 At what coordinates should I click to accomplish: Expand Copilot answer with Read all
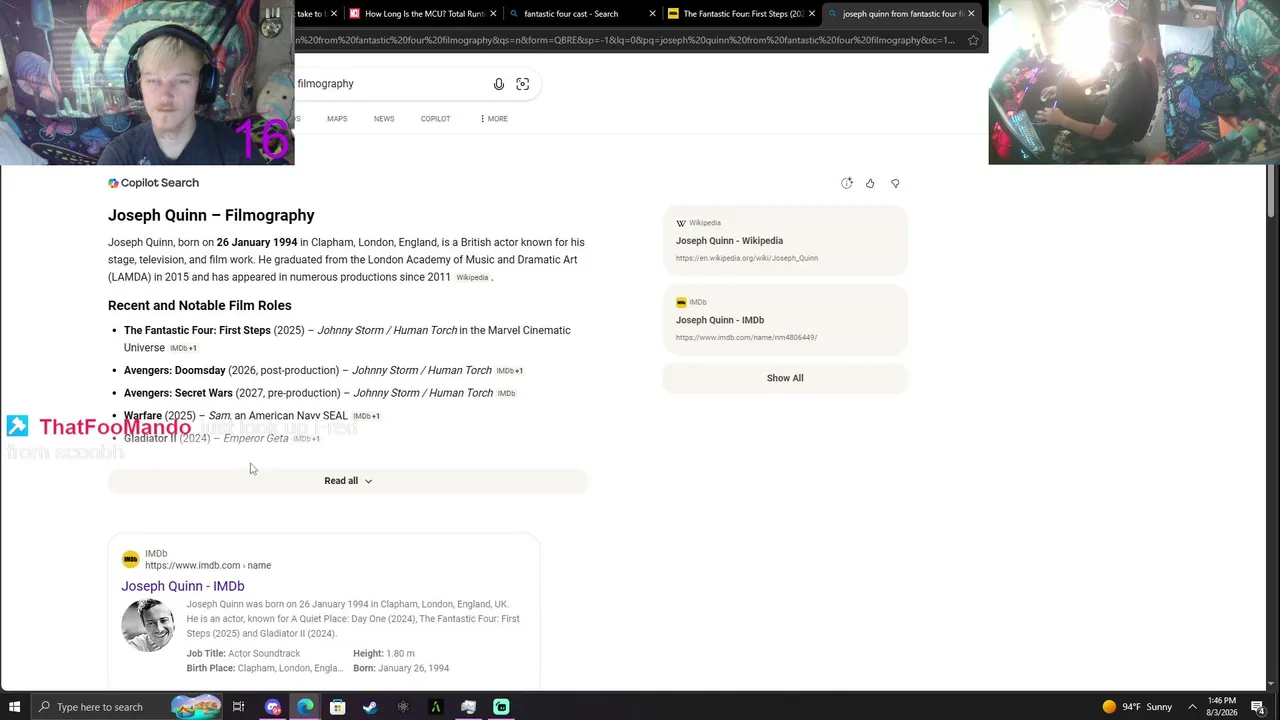point(348,481)
